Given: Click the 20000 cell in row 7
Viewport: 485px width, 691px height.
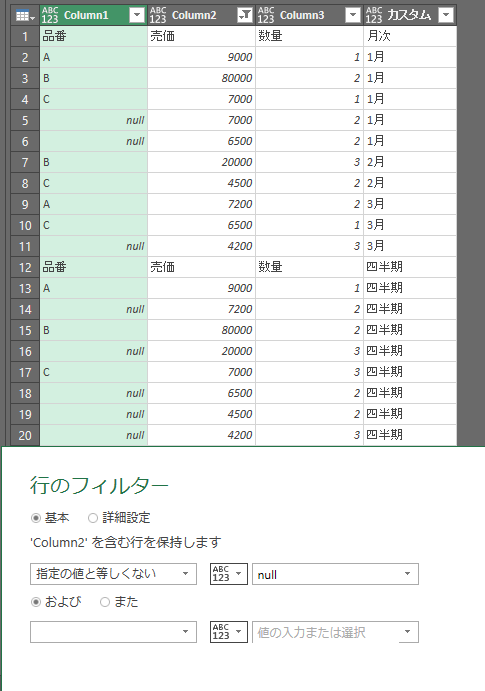Looking at the screenshot, I should [201, 162].
